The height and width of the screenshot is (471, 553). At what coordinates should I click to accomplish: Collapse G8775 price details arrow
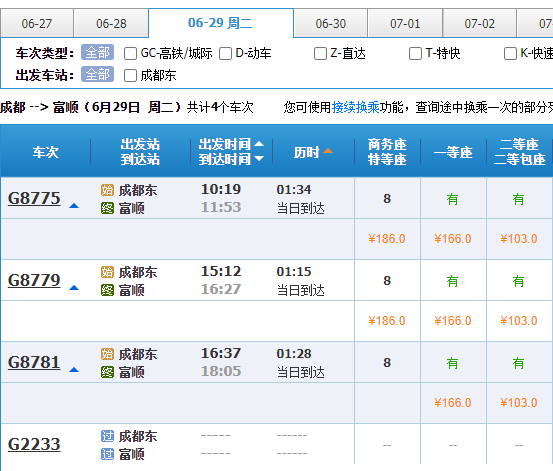74,206
